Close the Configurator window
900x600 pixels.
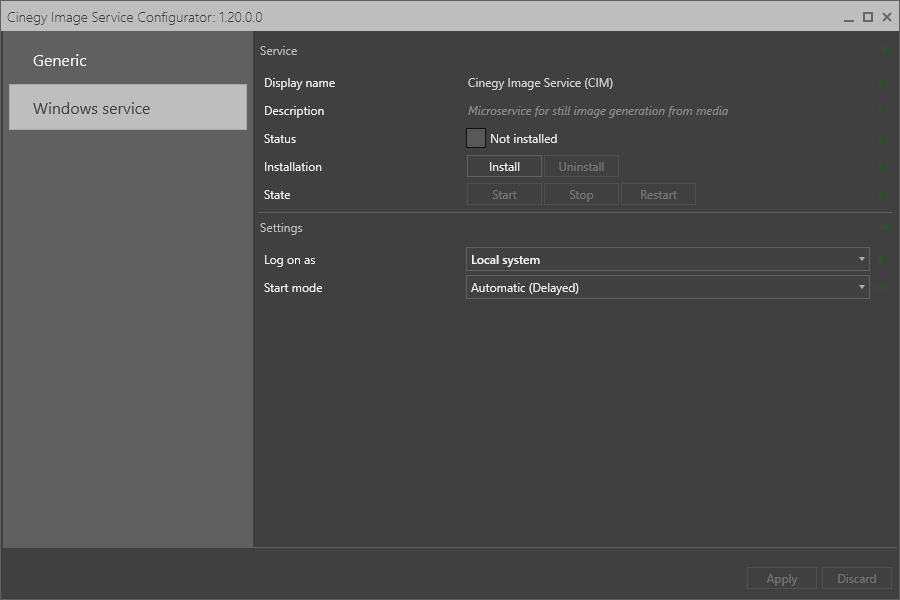(x=887, y=17)
